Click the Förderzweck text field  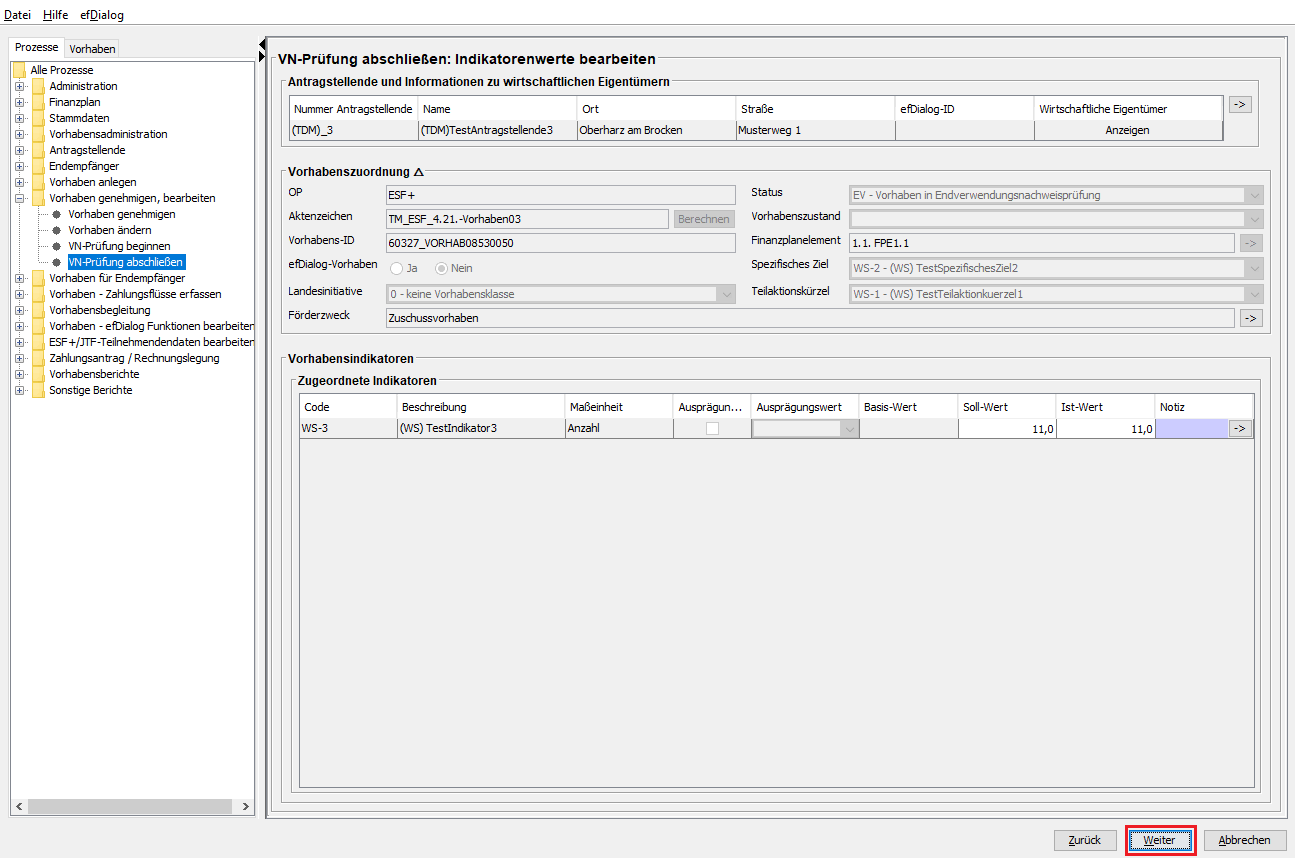(x=810, y=318)
